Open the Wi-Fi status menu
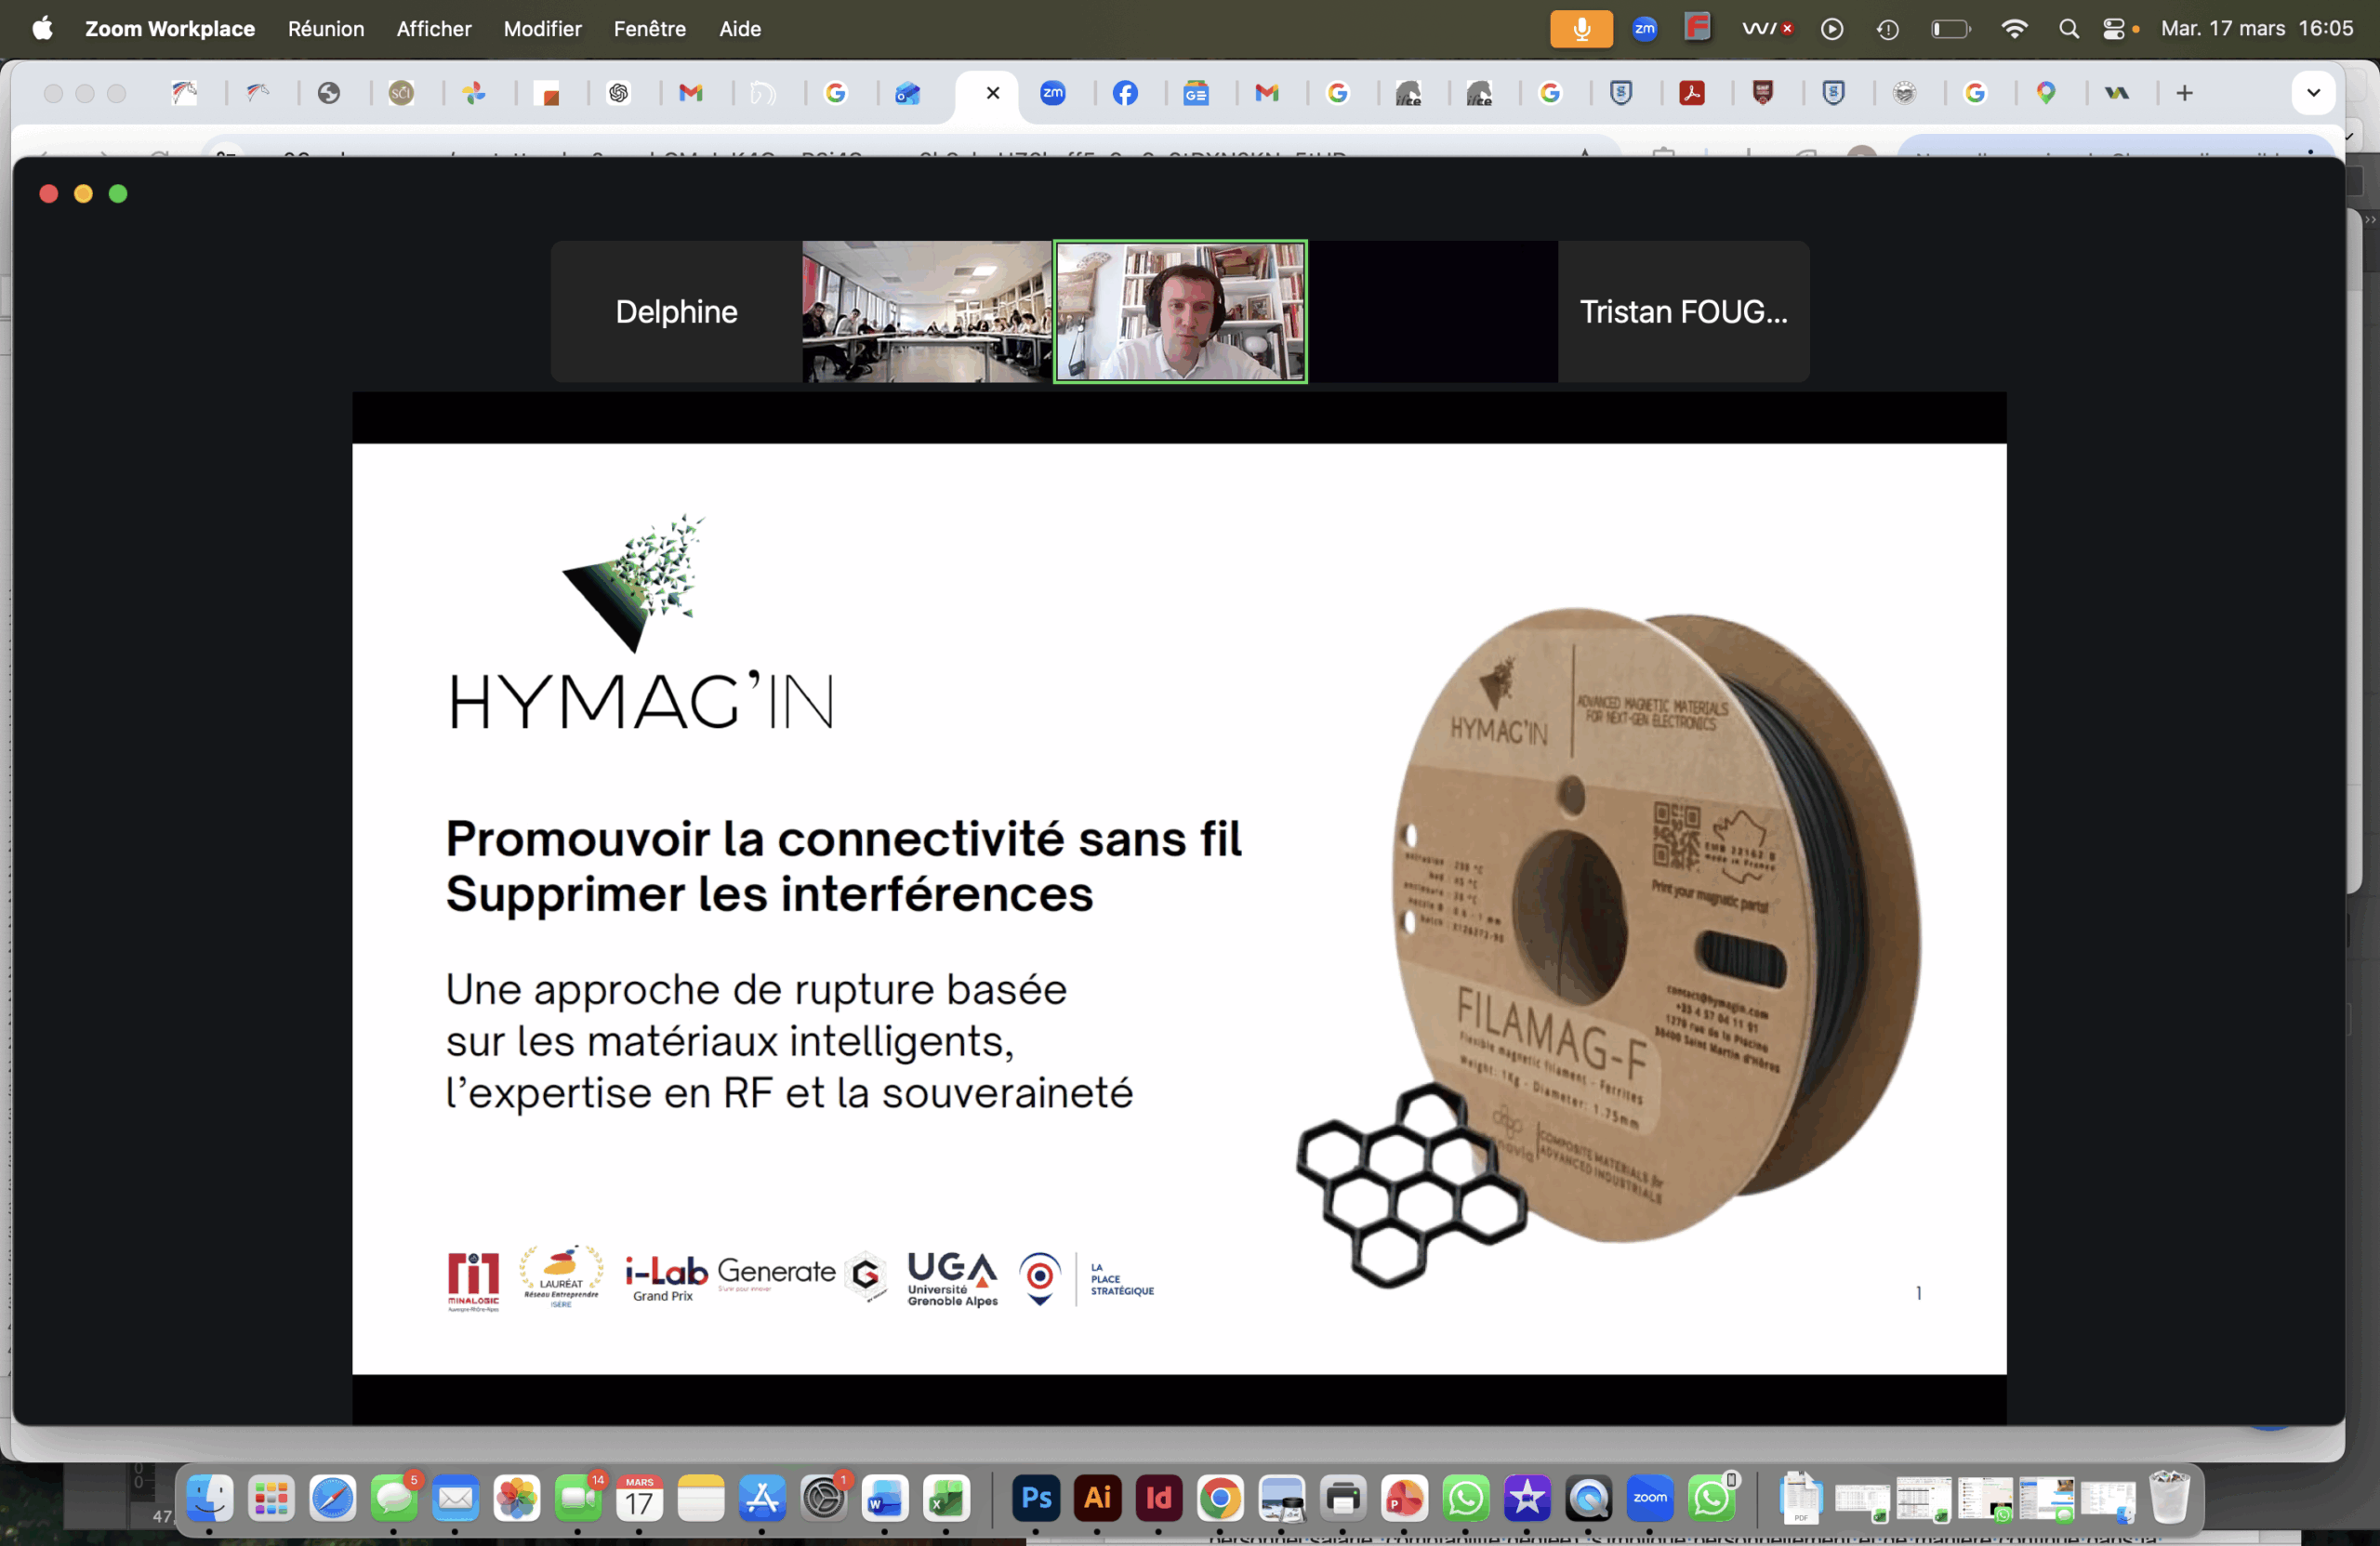 [x=2014, y=29]
